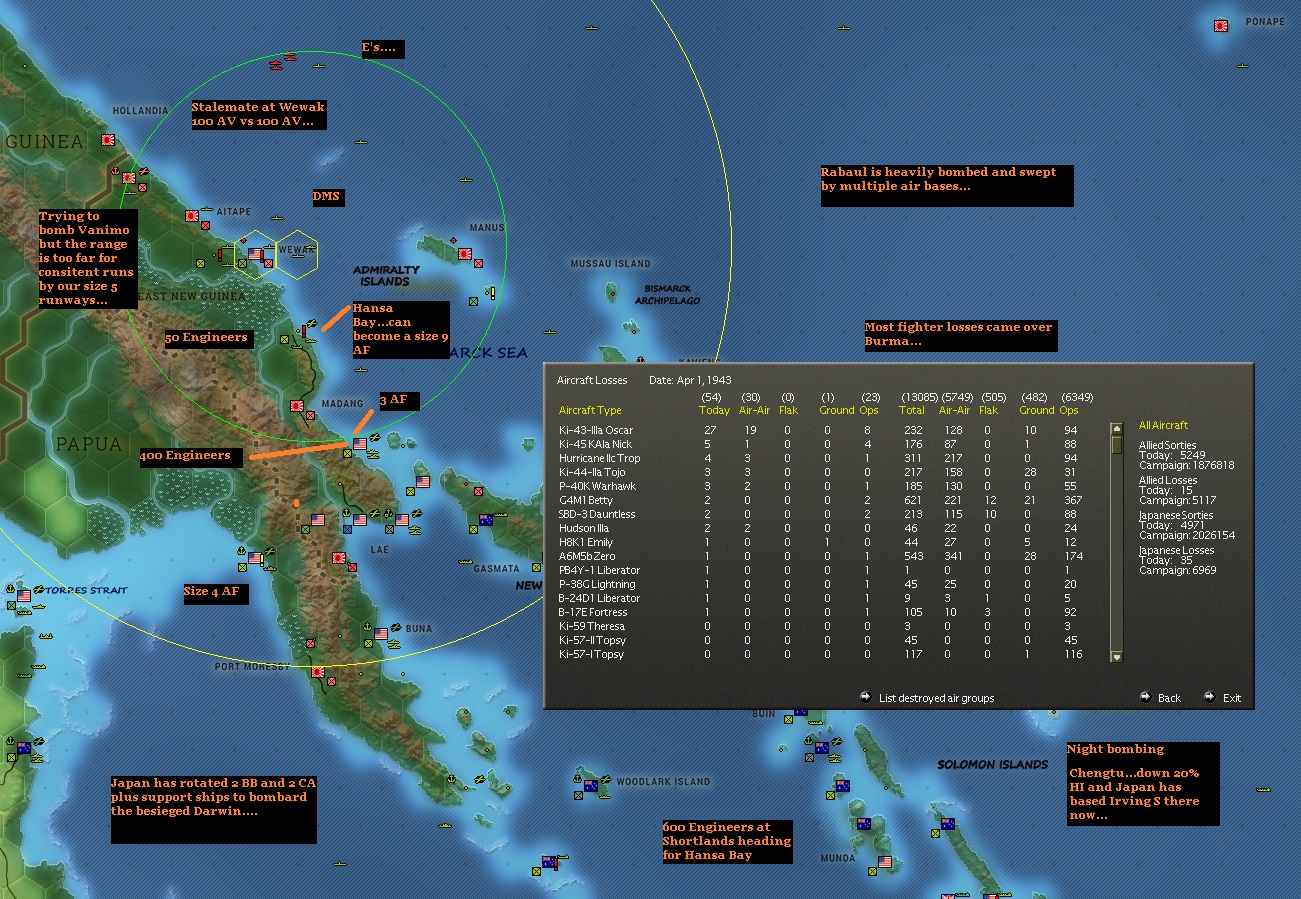Click the losses list scroll-up arrow

(1116, 430)
